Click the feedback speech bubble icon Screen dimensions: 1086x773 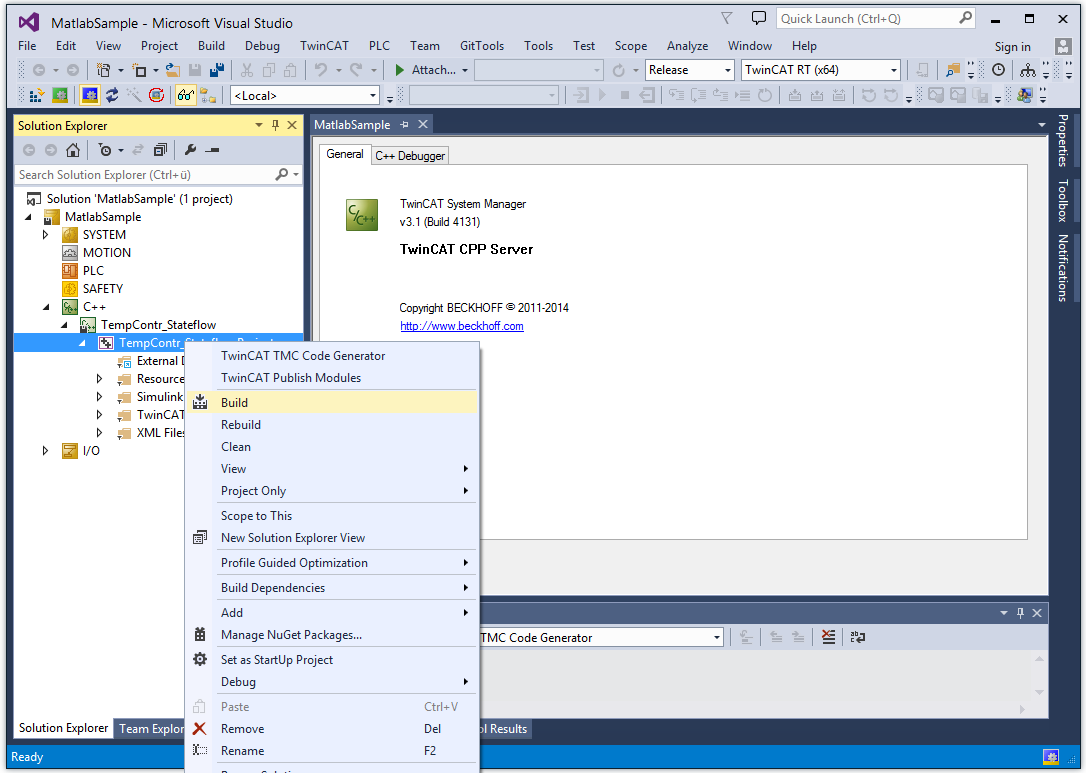(758, 18)
